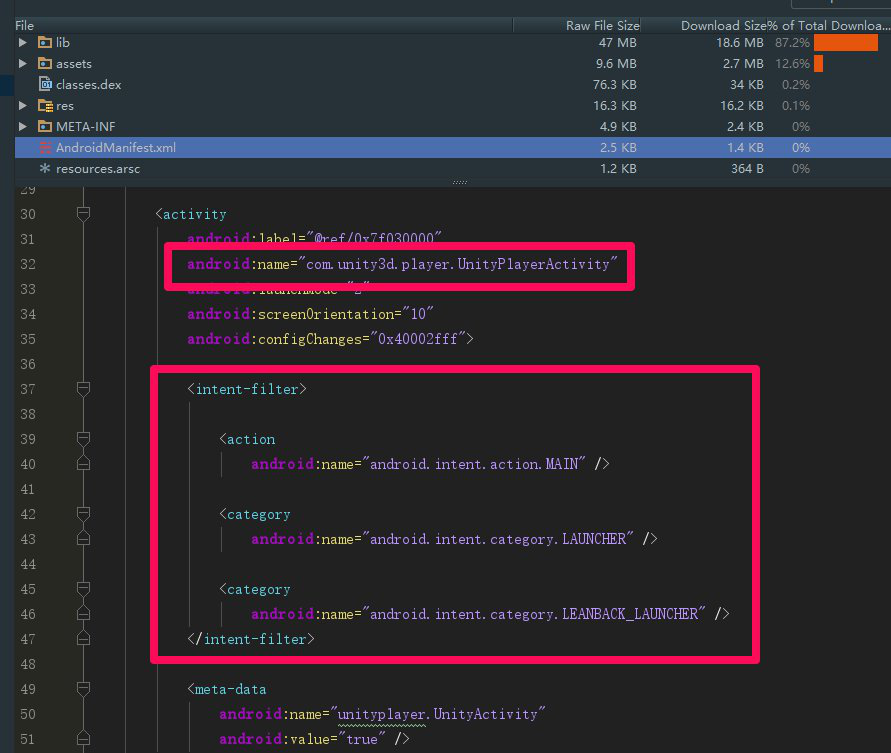Expand the lib folder node
Image resolution: width=891 pixels, height=753 pixels.
pyautogui.click(x=24, y=42)
